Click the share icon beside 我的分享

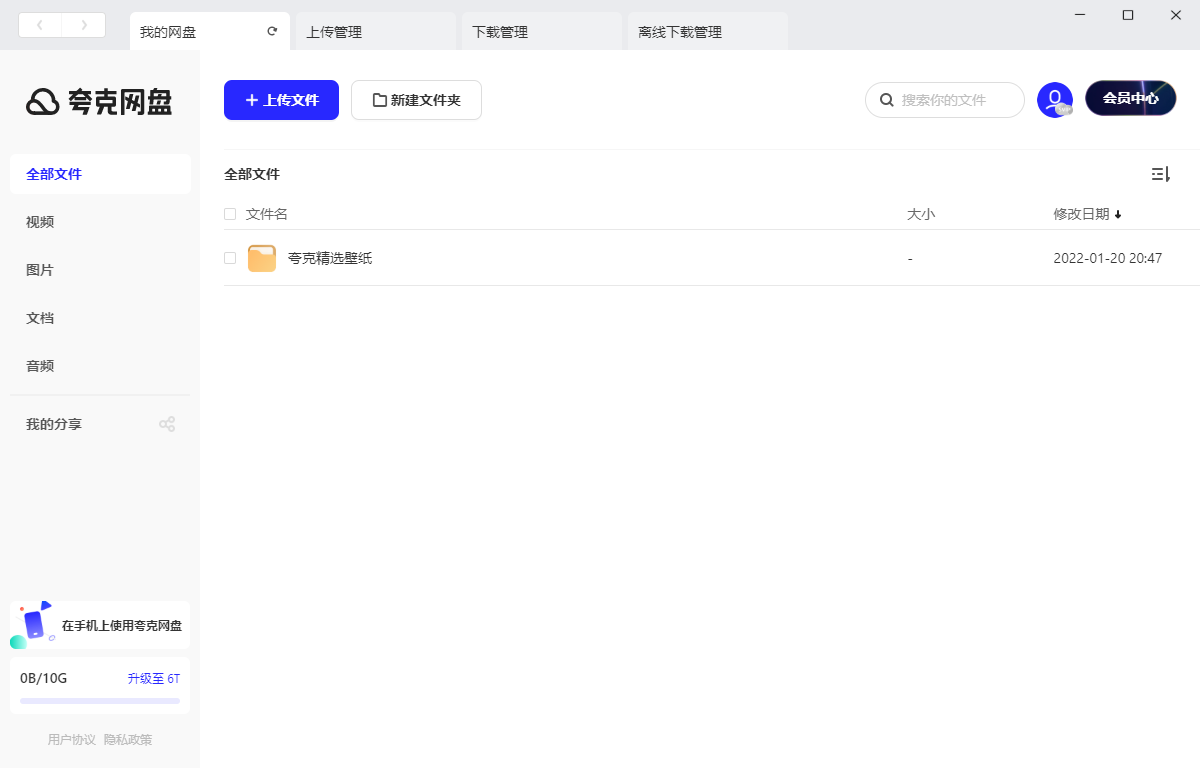click(167, 423)
